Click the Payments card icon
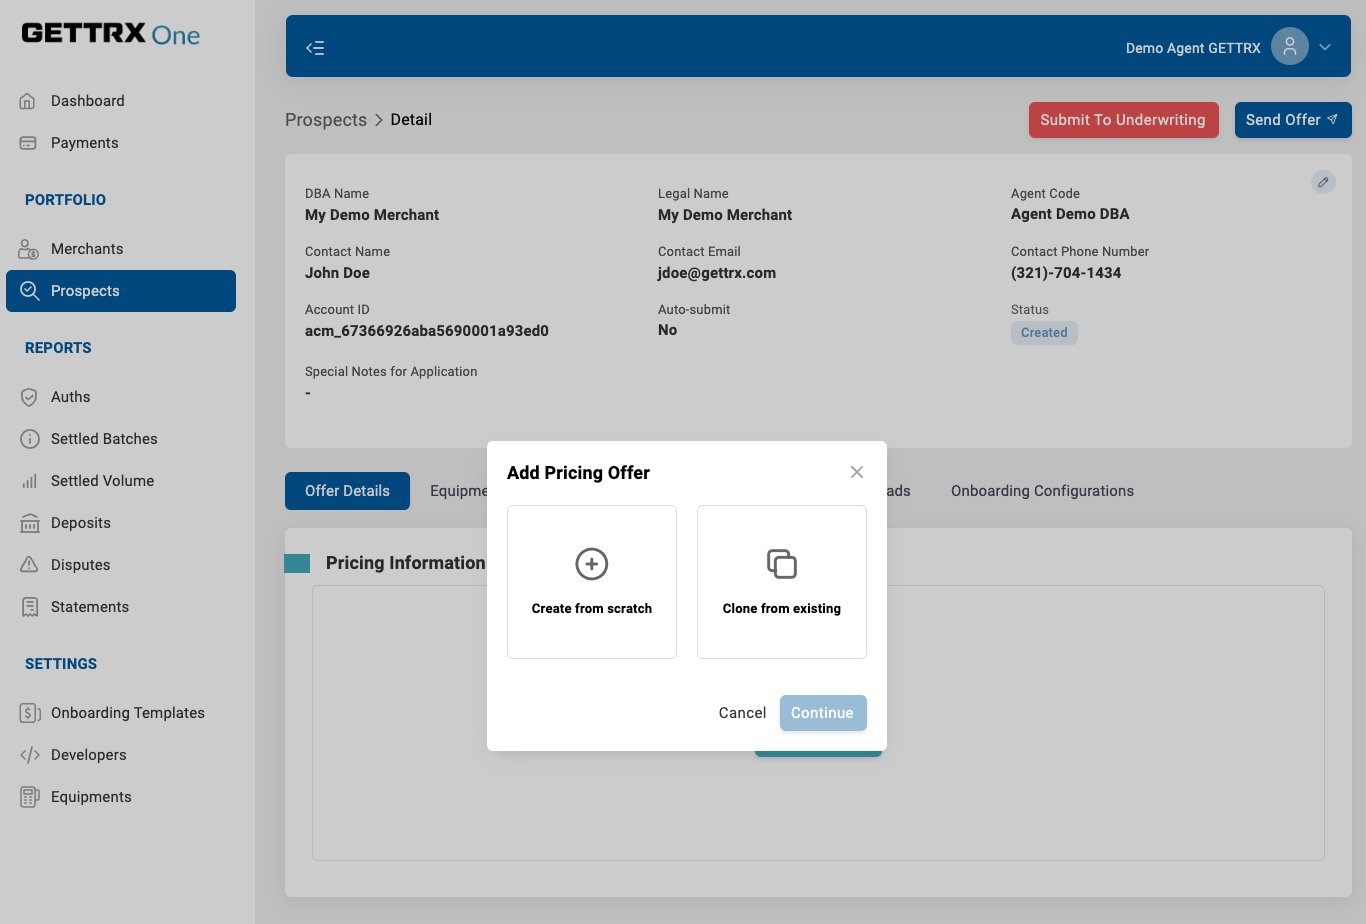 coord(28,143)
